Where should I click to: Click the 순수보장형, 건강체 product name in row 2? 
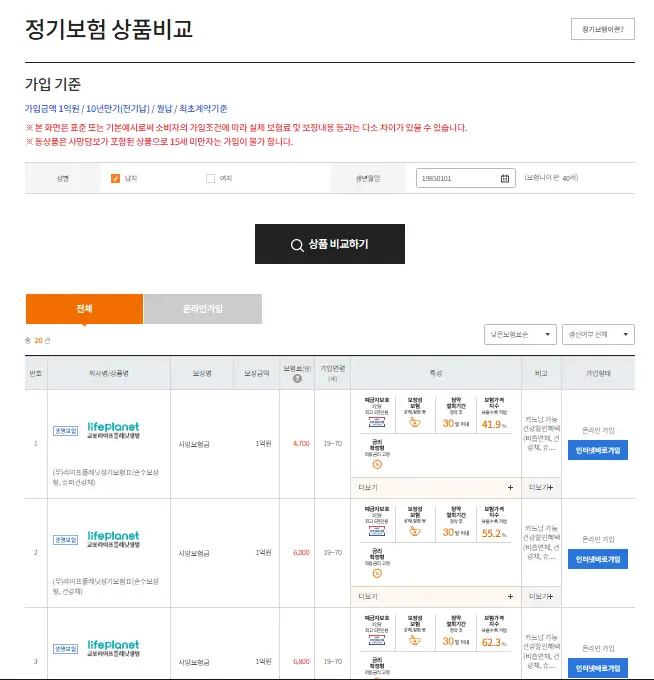[105, 586]
